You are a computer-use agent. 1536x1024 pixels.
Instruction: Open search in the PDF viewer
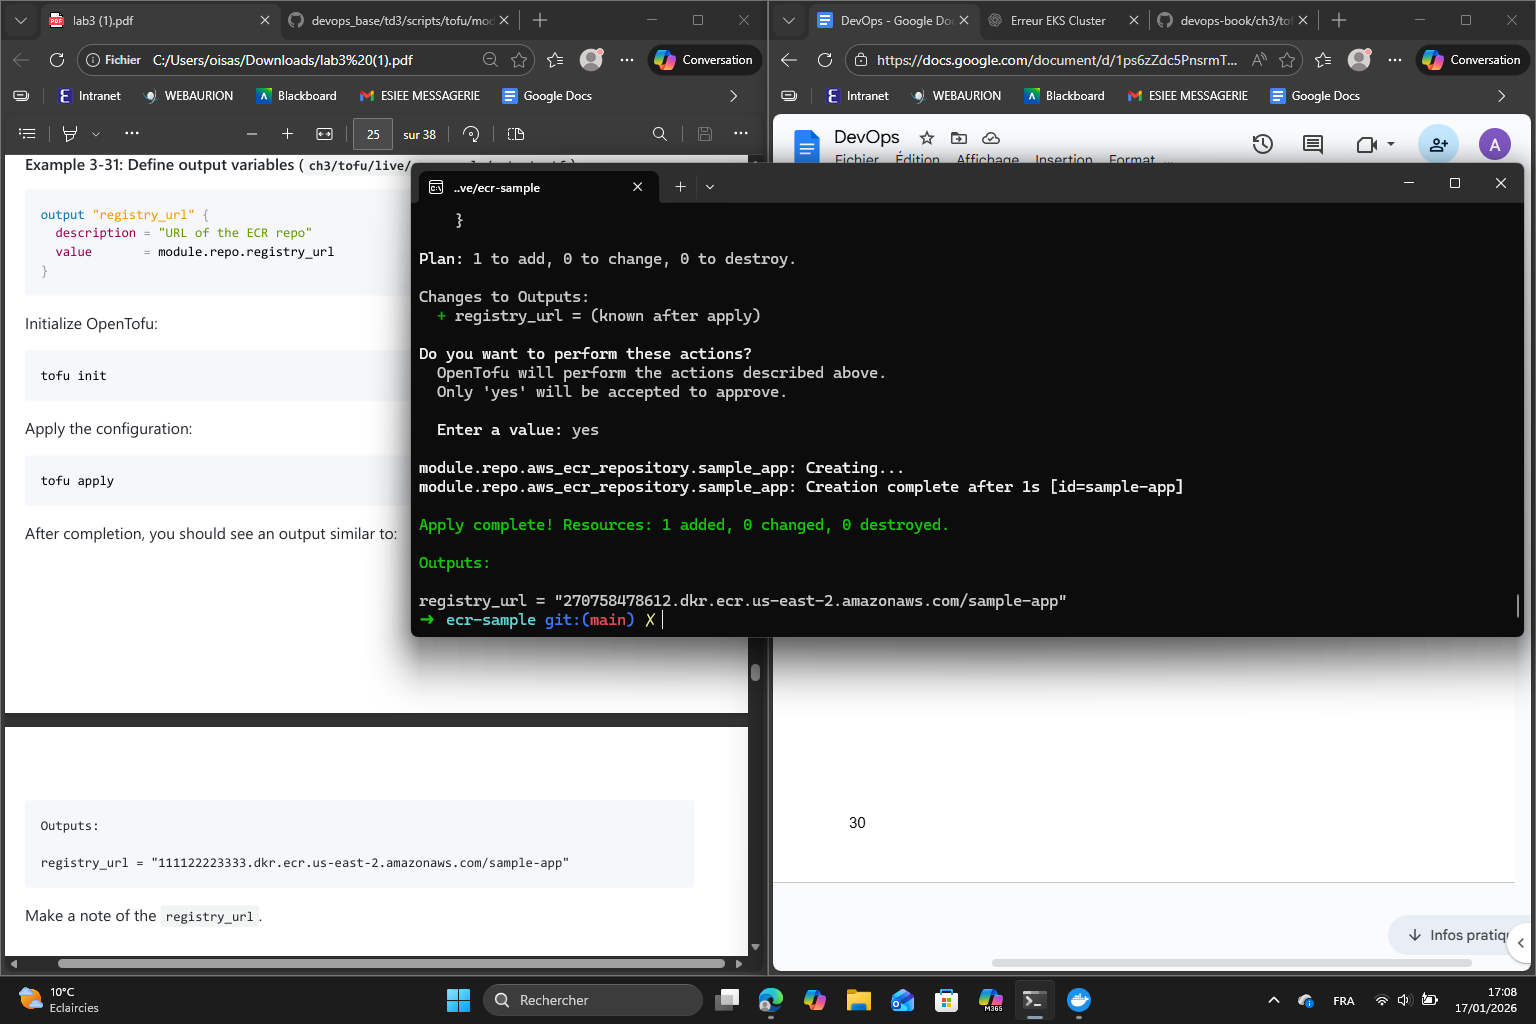click(x=659, y=134)
